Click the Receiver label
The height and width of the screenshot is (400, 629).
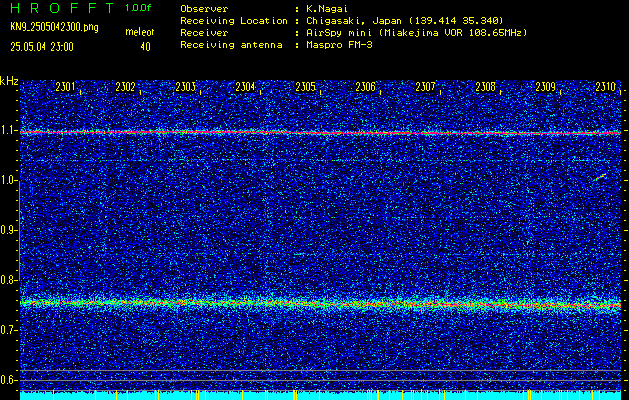[204, 32]
